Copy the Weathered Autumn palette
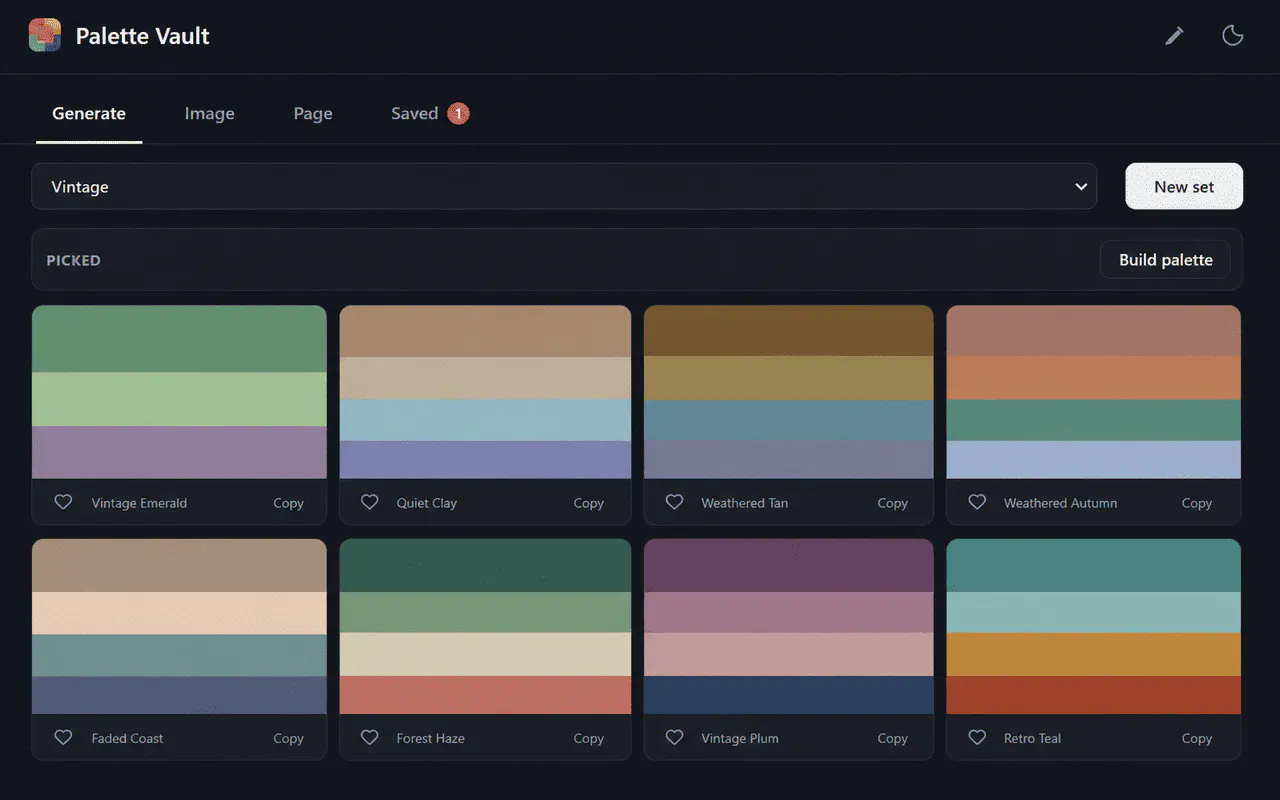 1196,503
